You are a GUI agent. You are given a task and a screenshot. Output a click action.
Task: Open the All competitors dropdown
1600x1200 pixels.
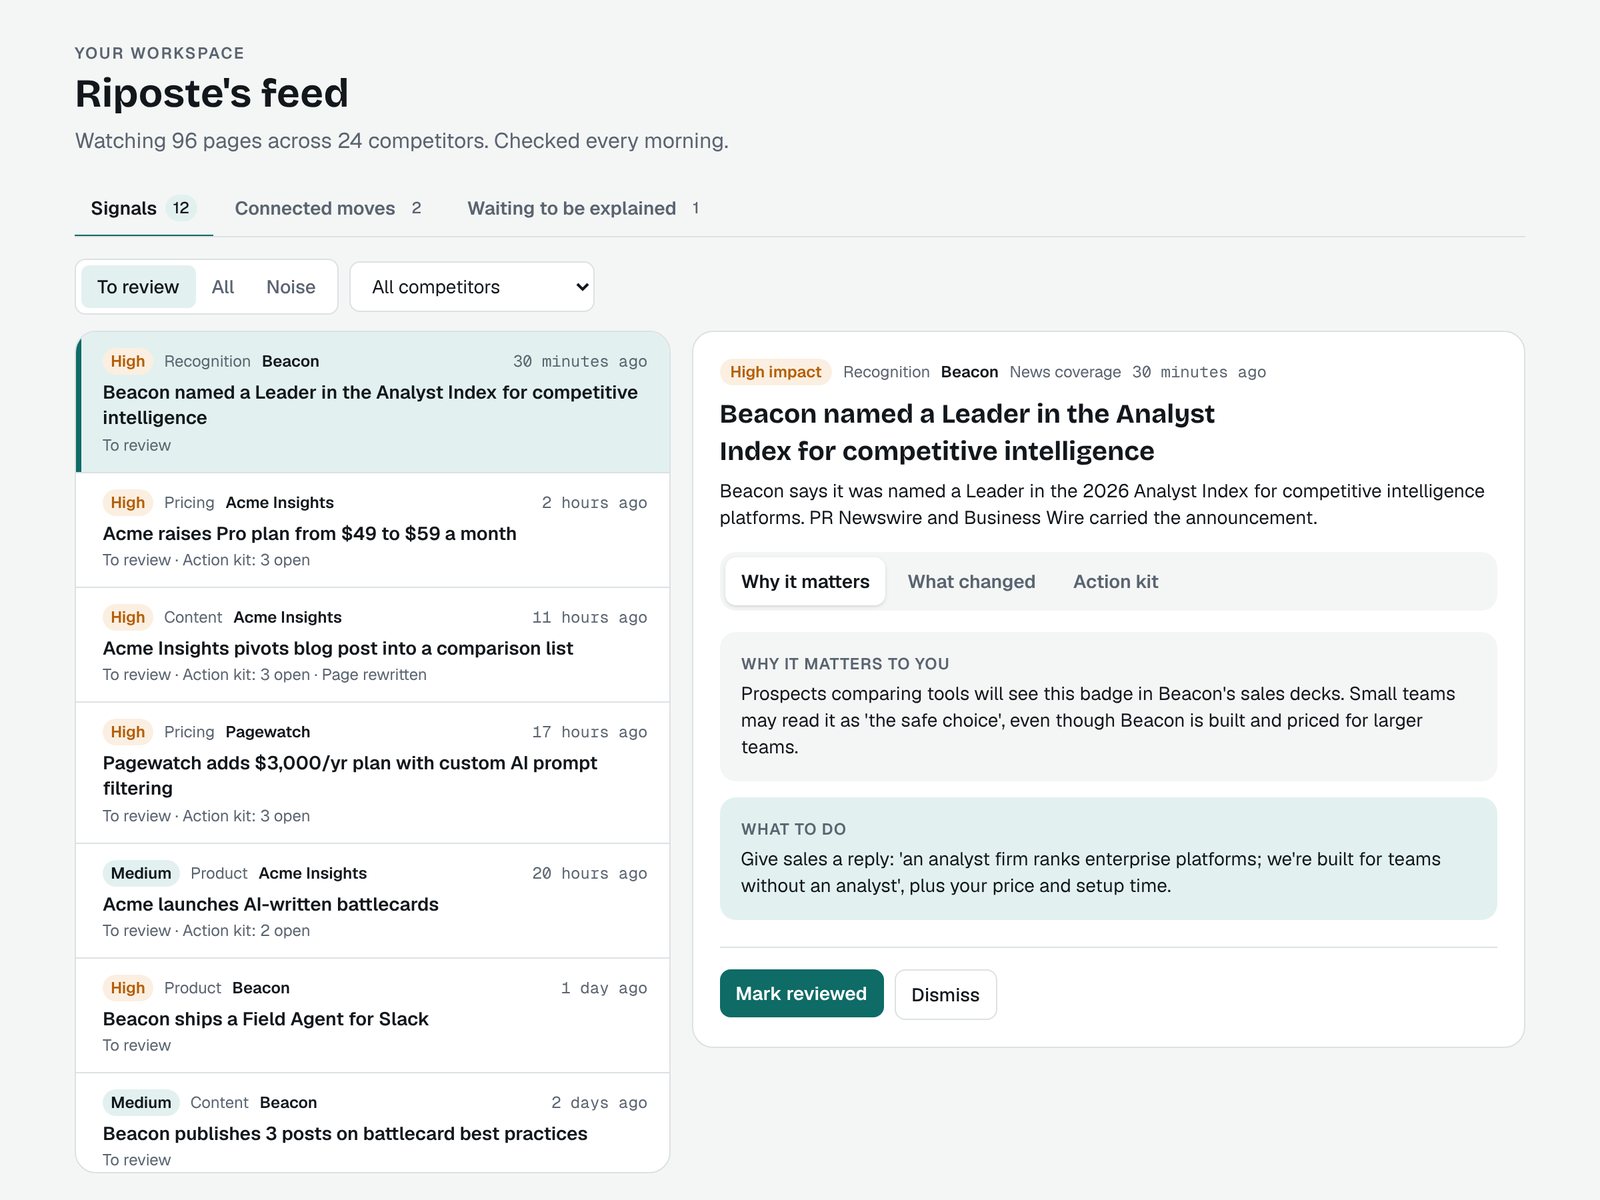tap(472, 287)
